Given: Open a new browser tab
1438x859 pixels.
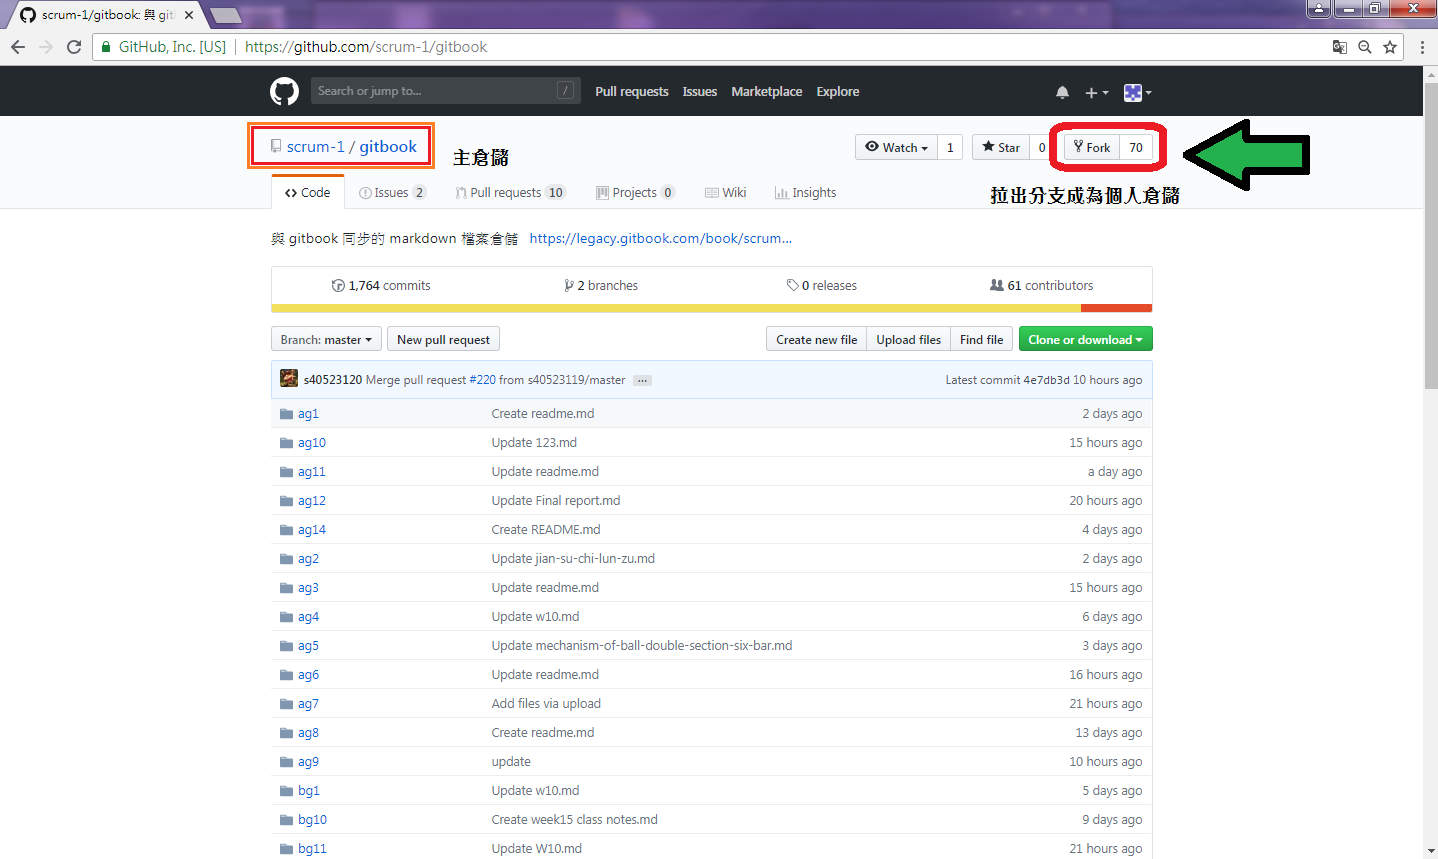Looking at the screenshot, I should coord(226,15).
